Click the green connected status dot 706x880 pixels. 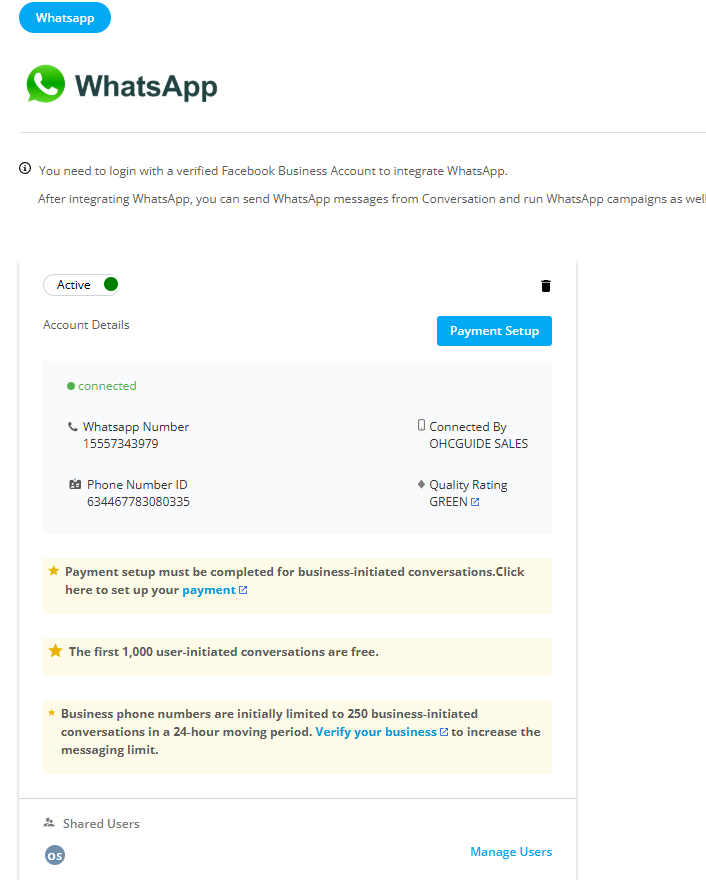click(71, 386)
